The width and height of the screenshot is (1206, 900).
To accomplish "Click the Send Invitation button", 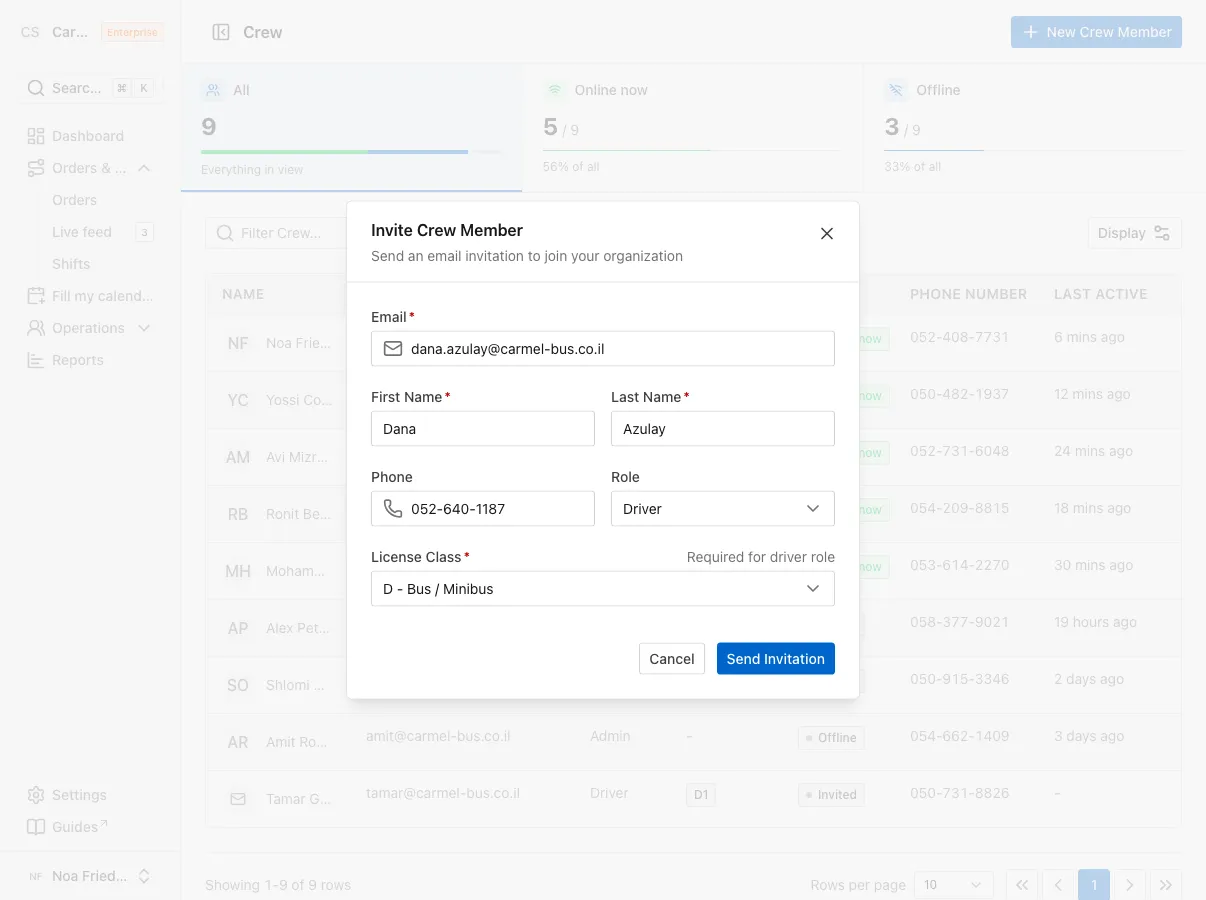I will tap(776, 659).
